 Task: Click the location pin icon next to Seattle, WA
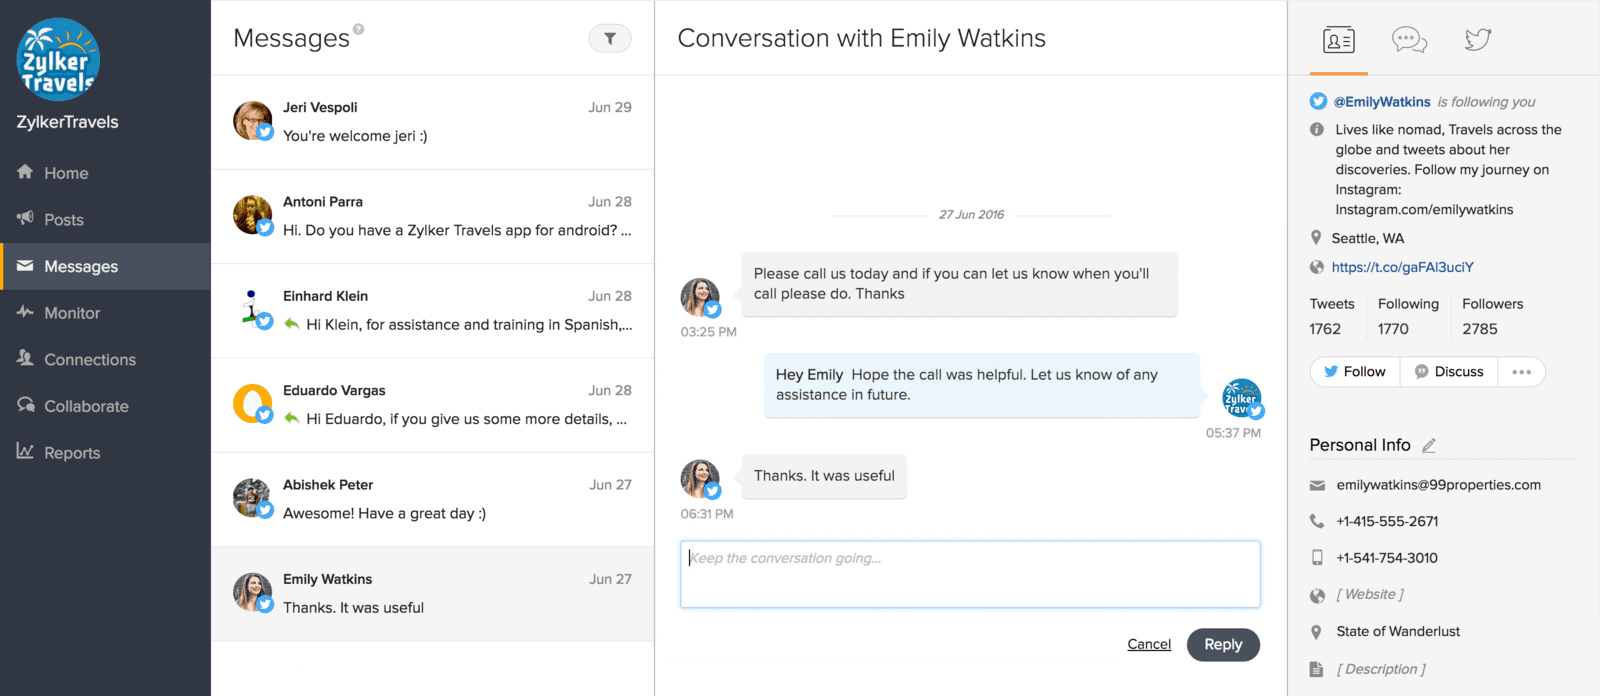tap(1316, 238)
